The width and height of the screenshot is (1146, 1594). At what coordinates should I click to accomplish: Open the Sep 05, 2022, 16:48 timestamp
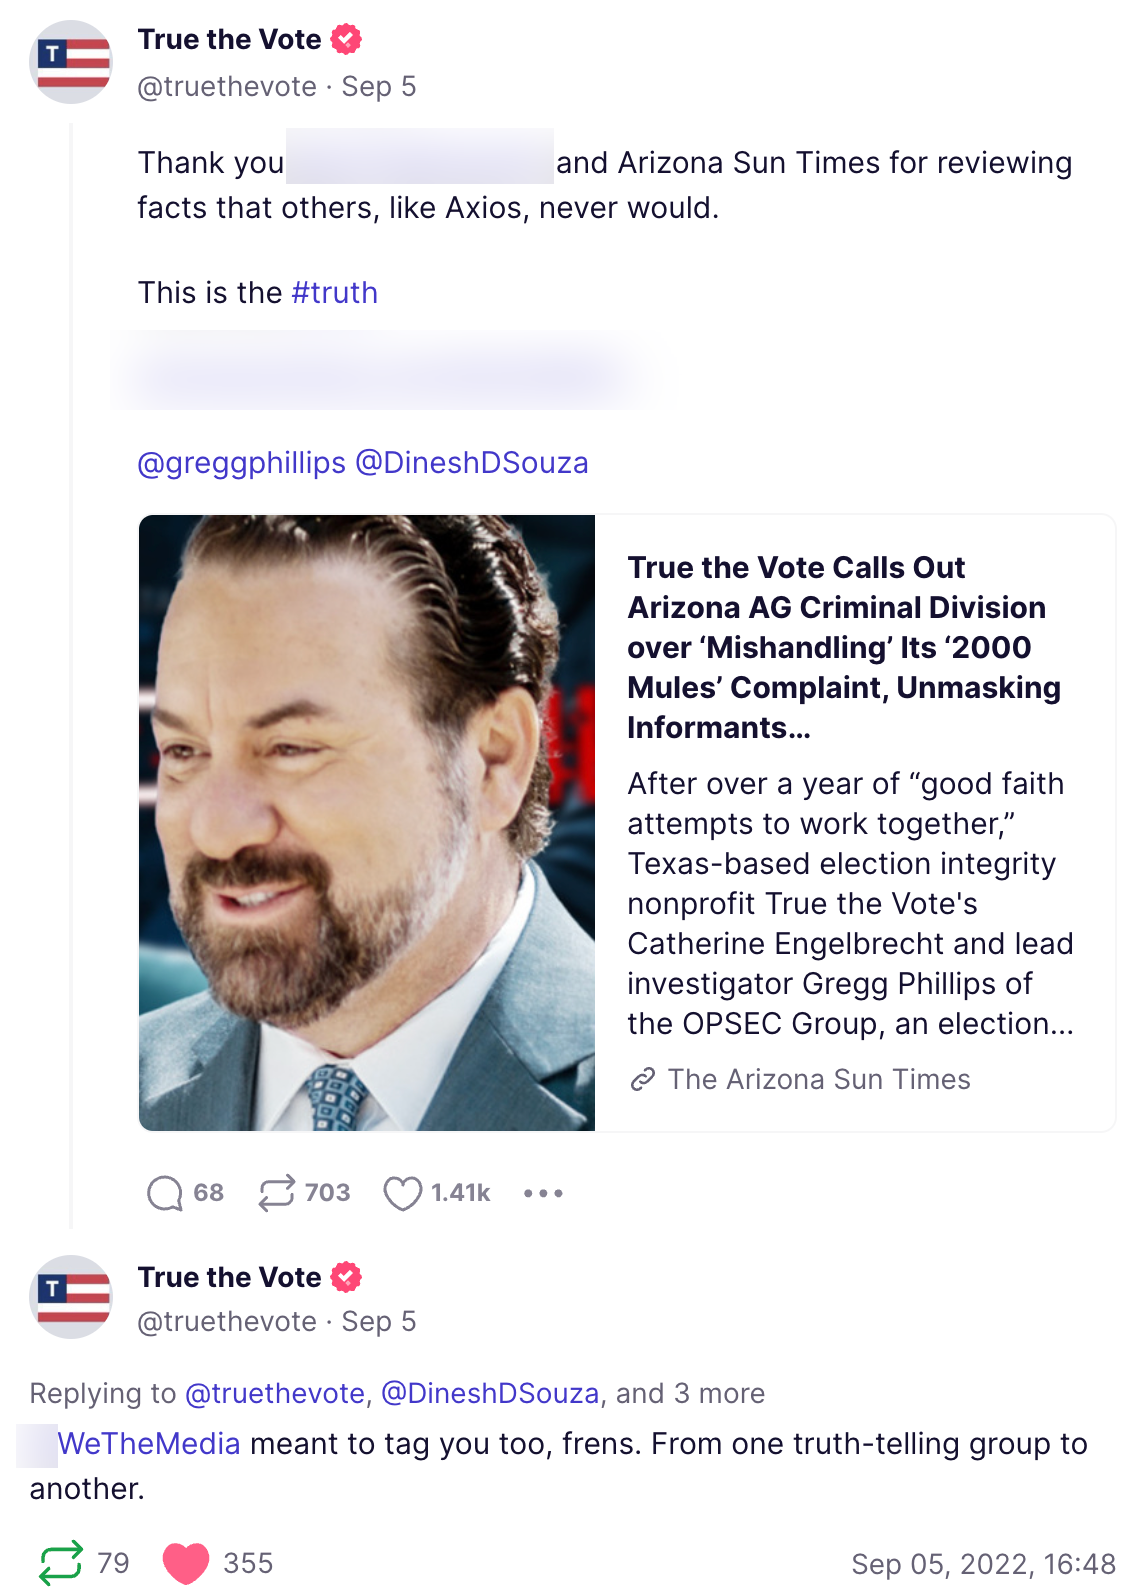pos(983,1564)
